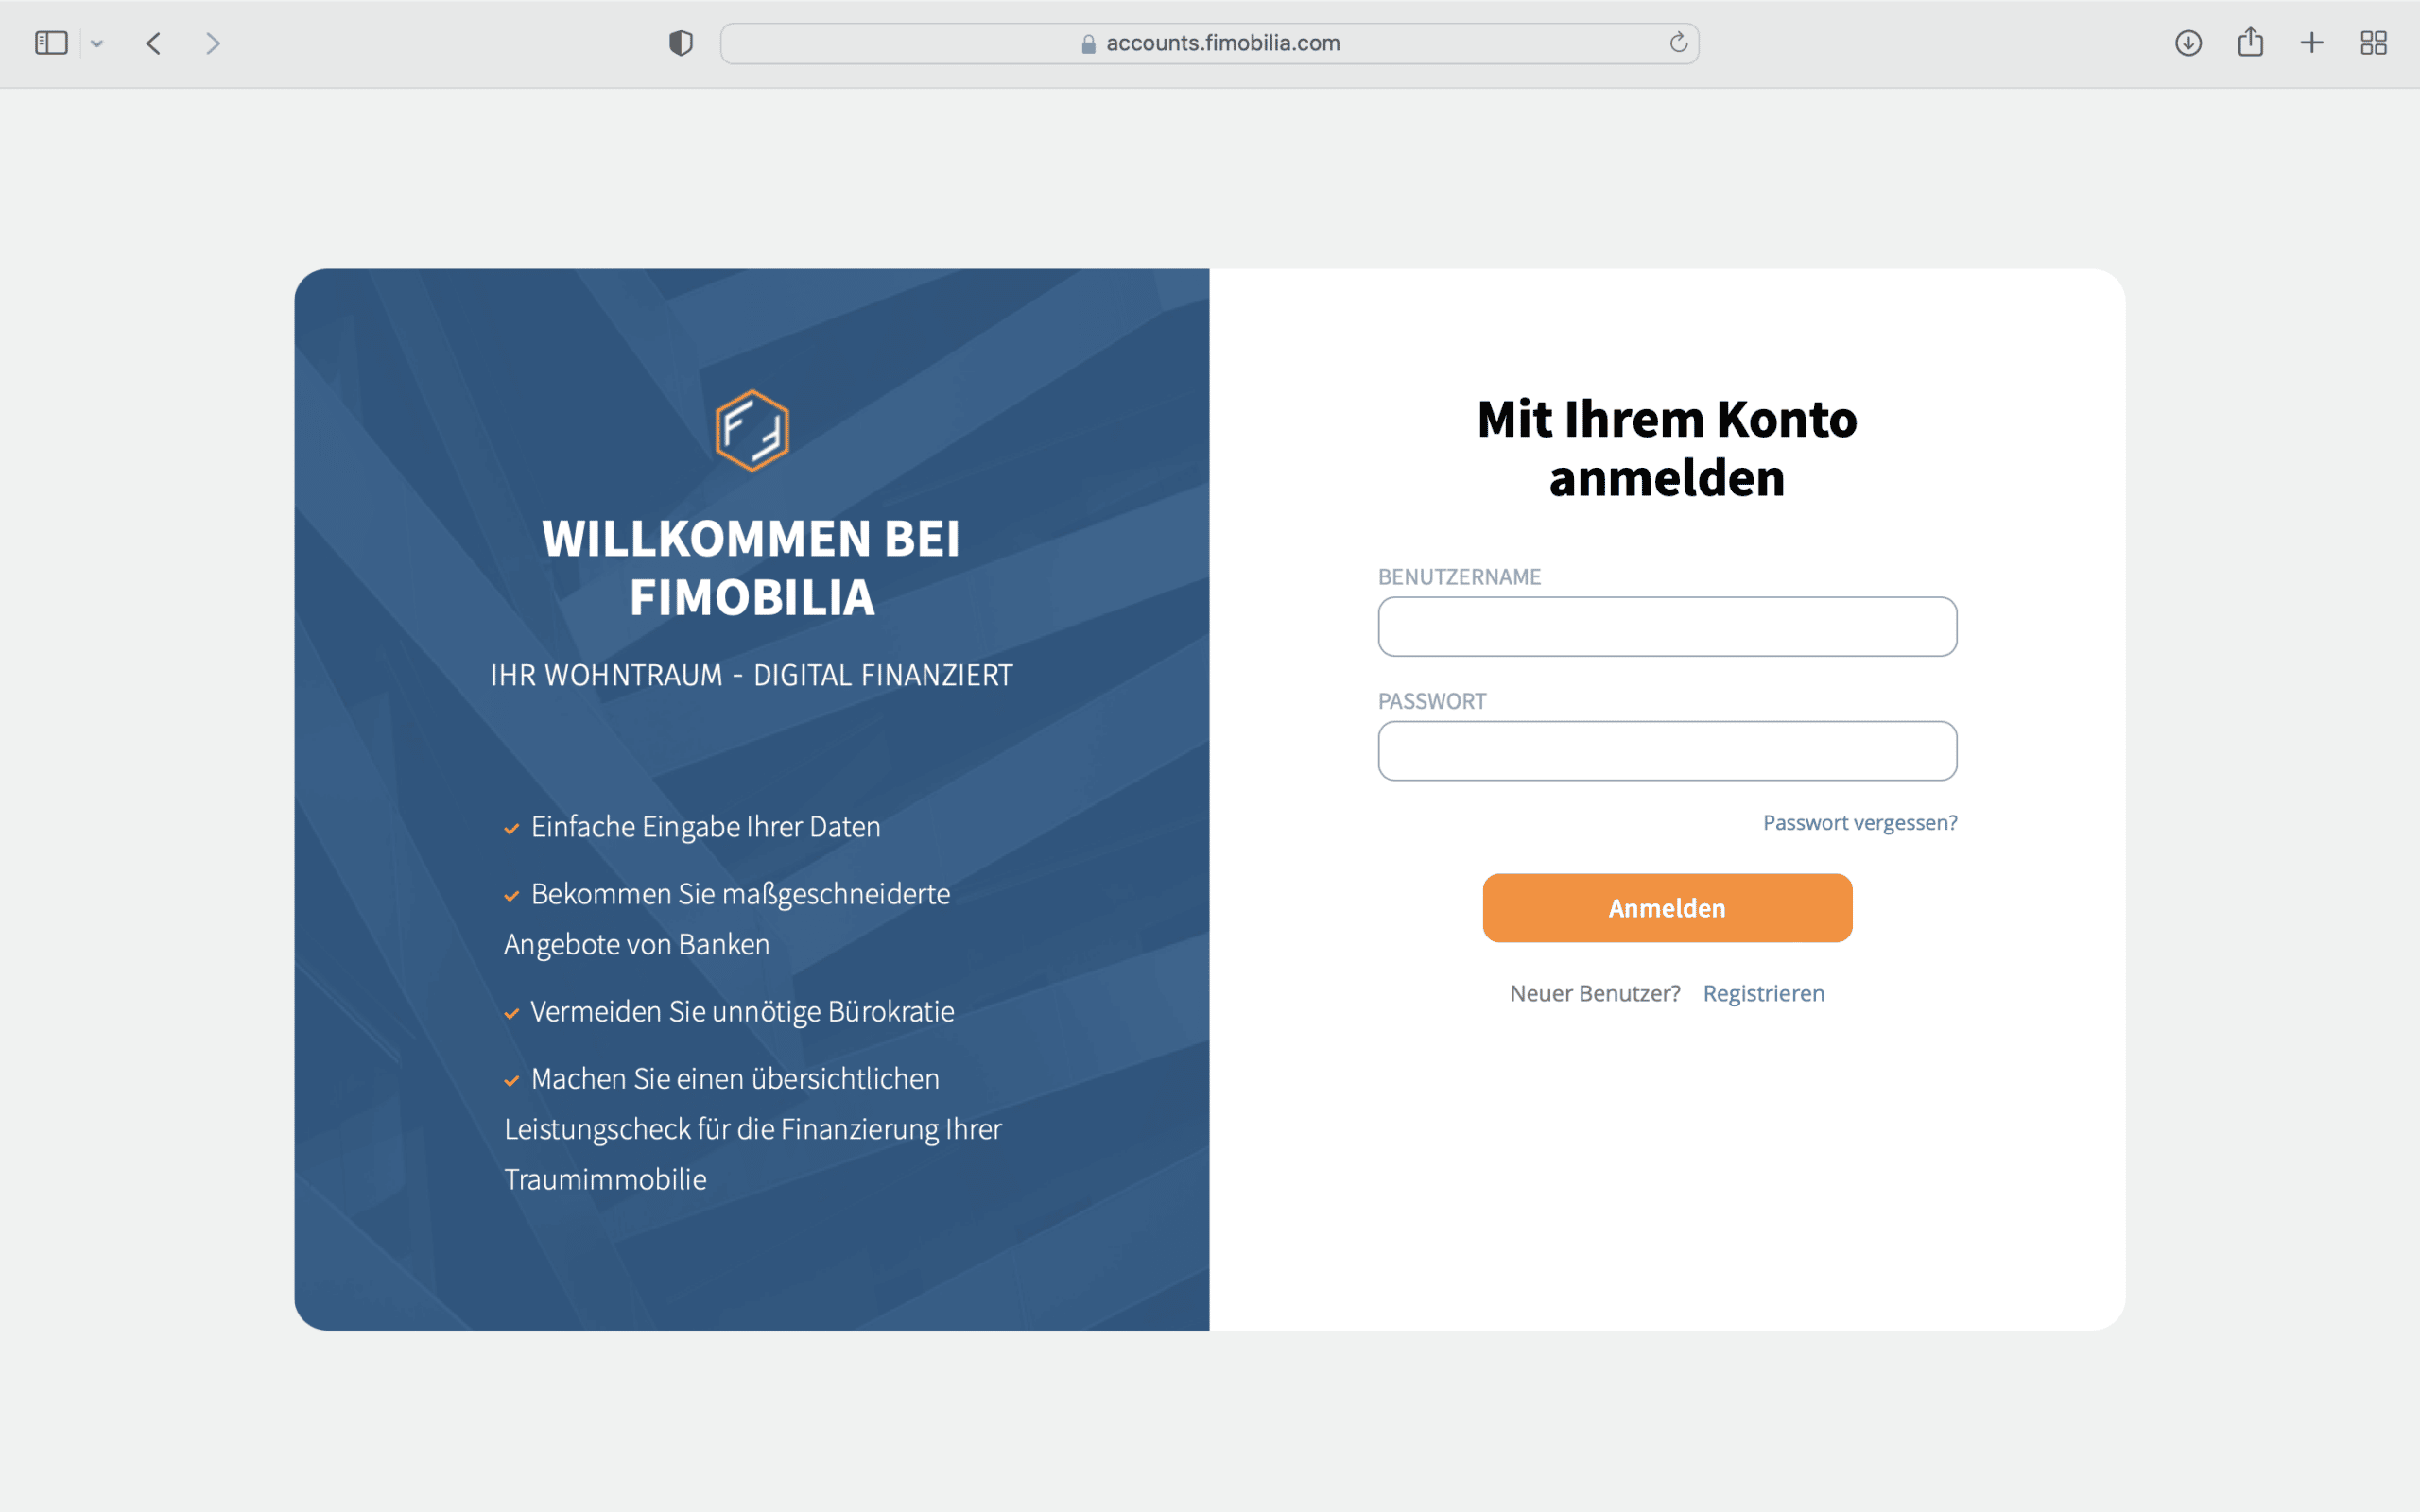Focus the Benutzername input field
This screenshot has width=2420, height=1512.
click(x=1667, y=627)
